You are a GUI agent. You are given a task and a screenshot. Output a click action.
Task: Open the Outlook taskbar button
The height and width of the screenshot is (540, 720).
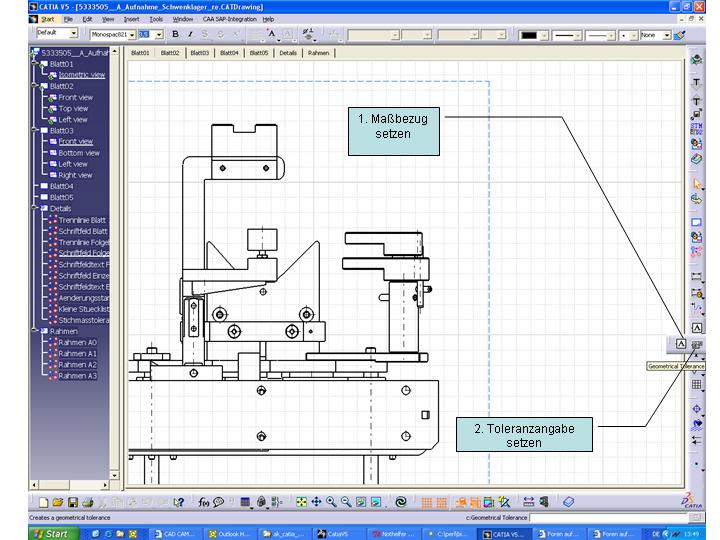tap(230, 534)
